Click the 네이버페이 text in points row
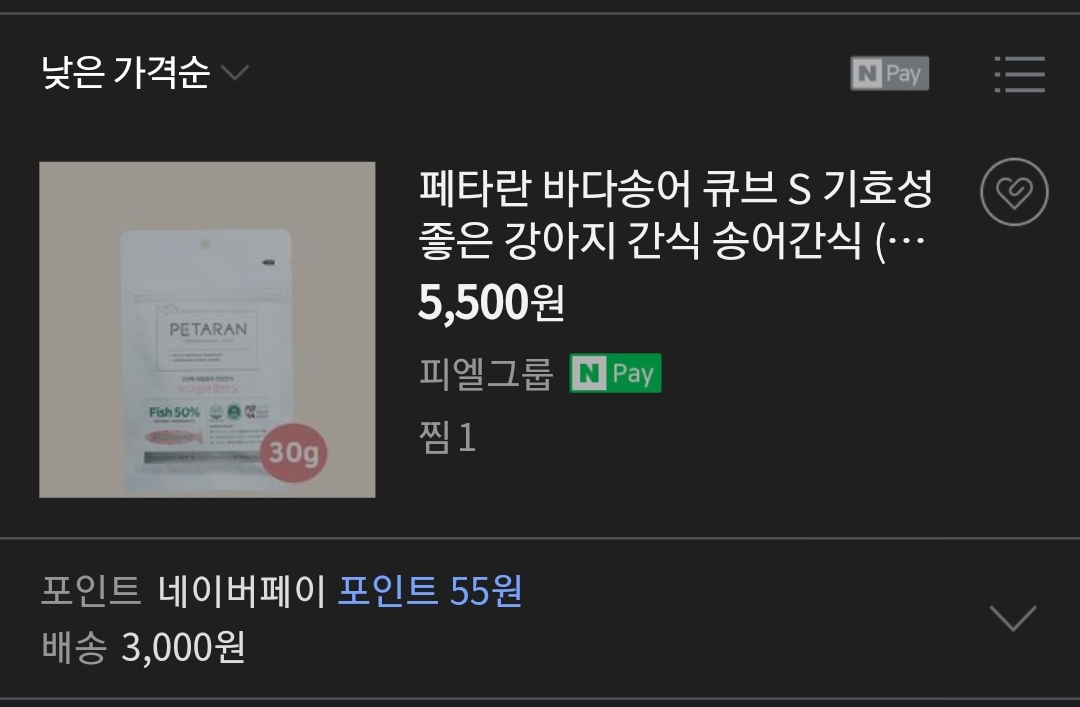 [241, 591]
